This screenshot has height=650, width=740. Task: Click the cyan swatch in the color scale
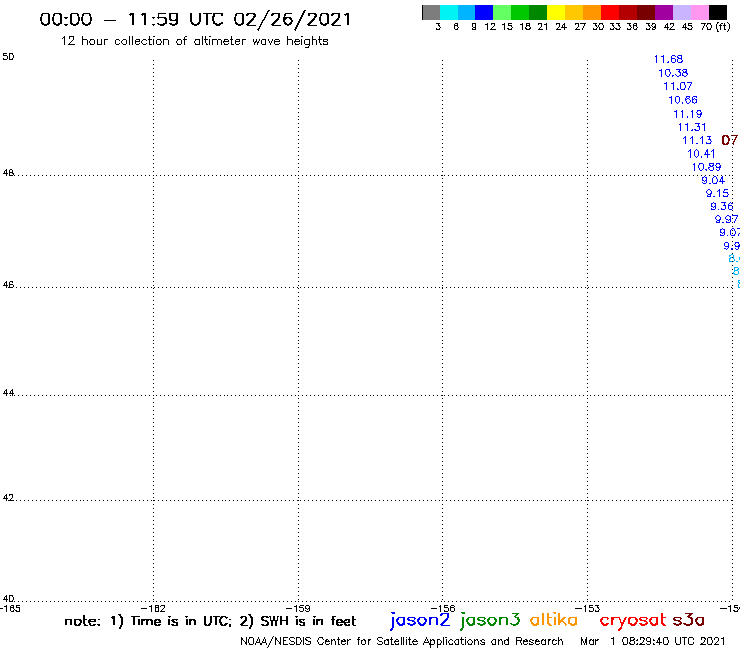pyautogui.click(x=449, y=12)
